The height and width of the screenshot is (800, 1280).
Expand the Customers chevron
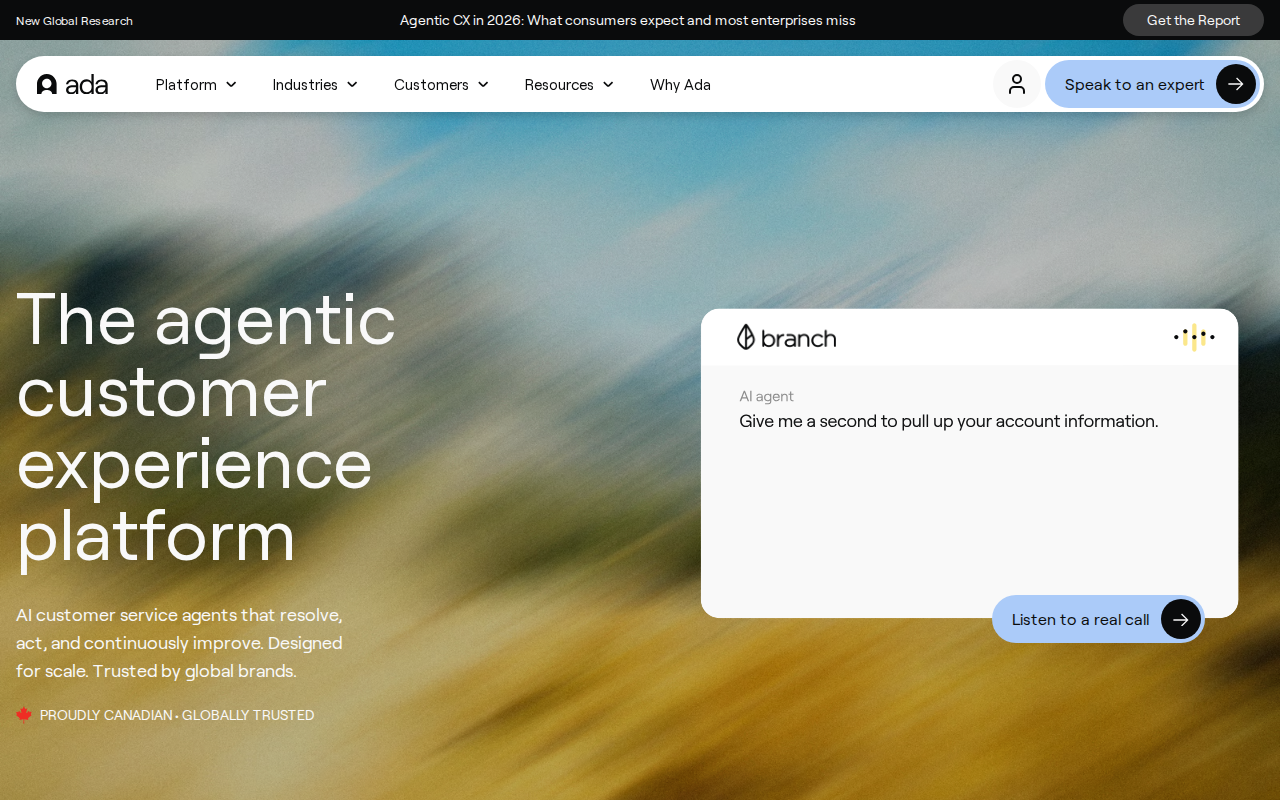pos(483,85)
